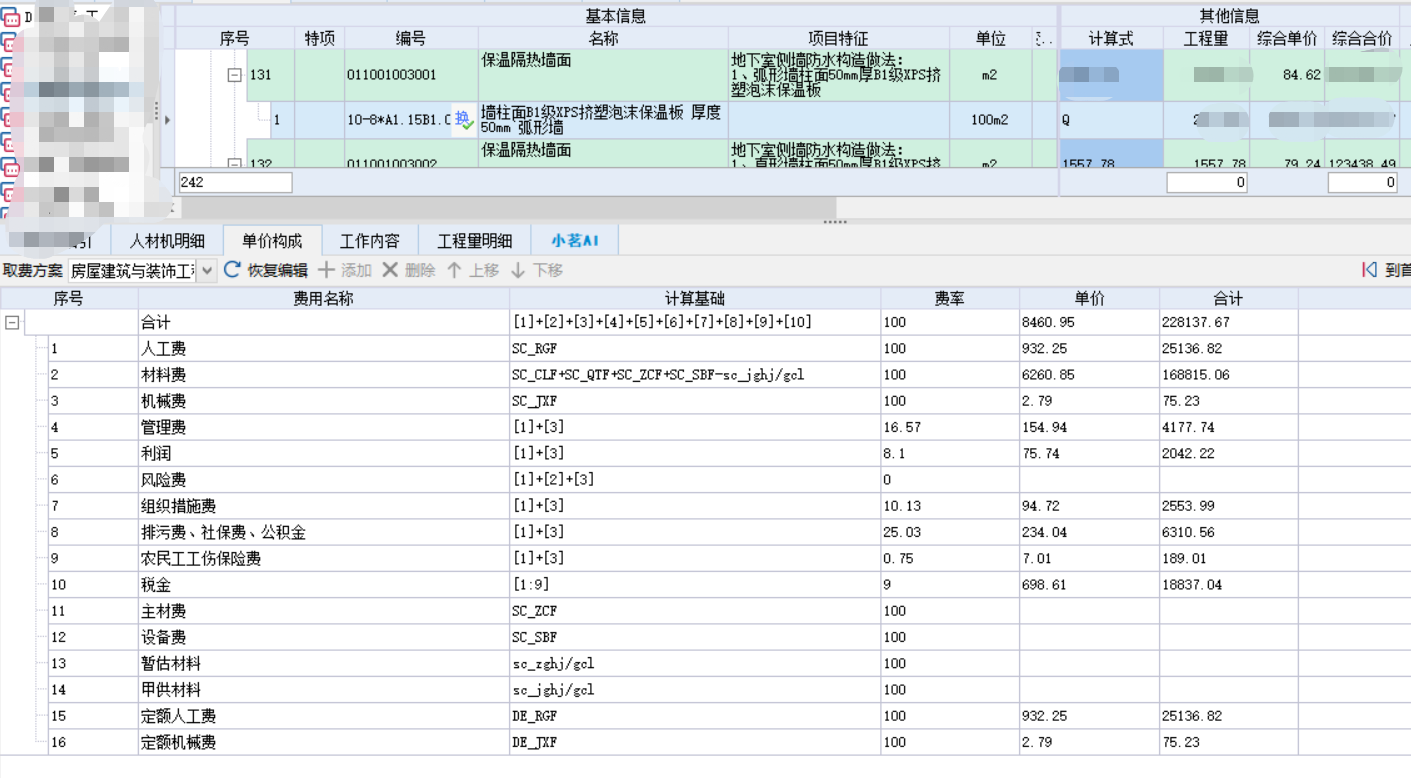Click the total value 228137.67

click(1229, 322)
